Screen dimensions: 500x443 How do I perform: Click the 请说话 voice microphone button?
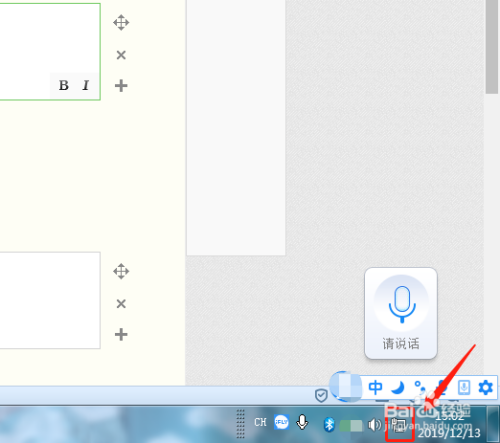pyautogui.click(x=401, y=313)
